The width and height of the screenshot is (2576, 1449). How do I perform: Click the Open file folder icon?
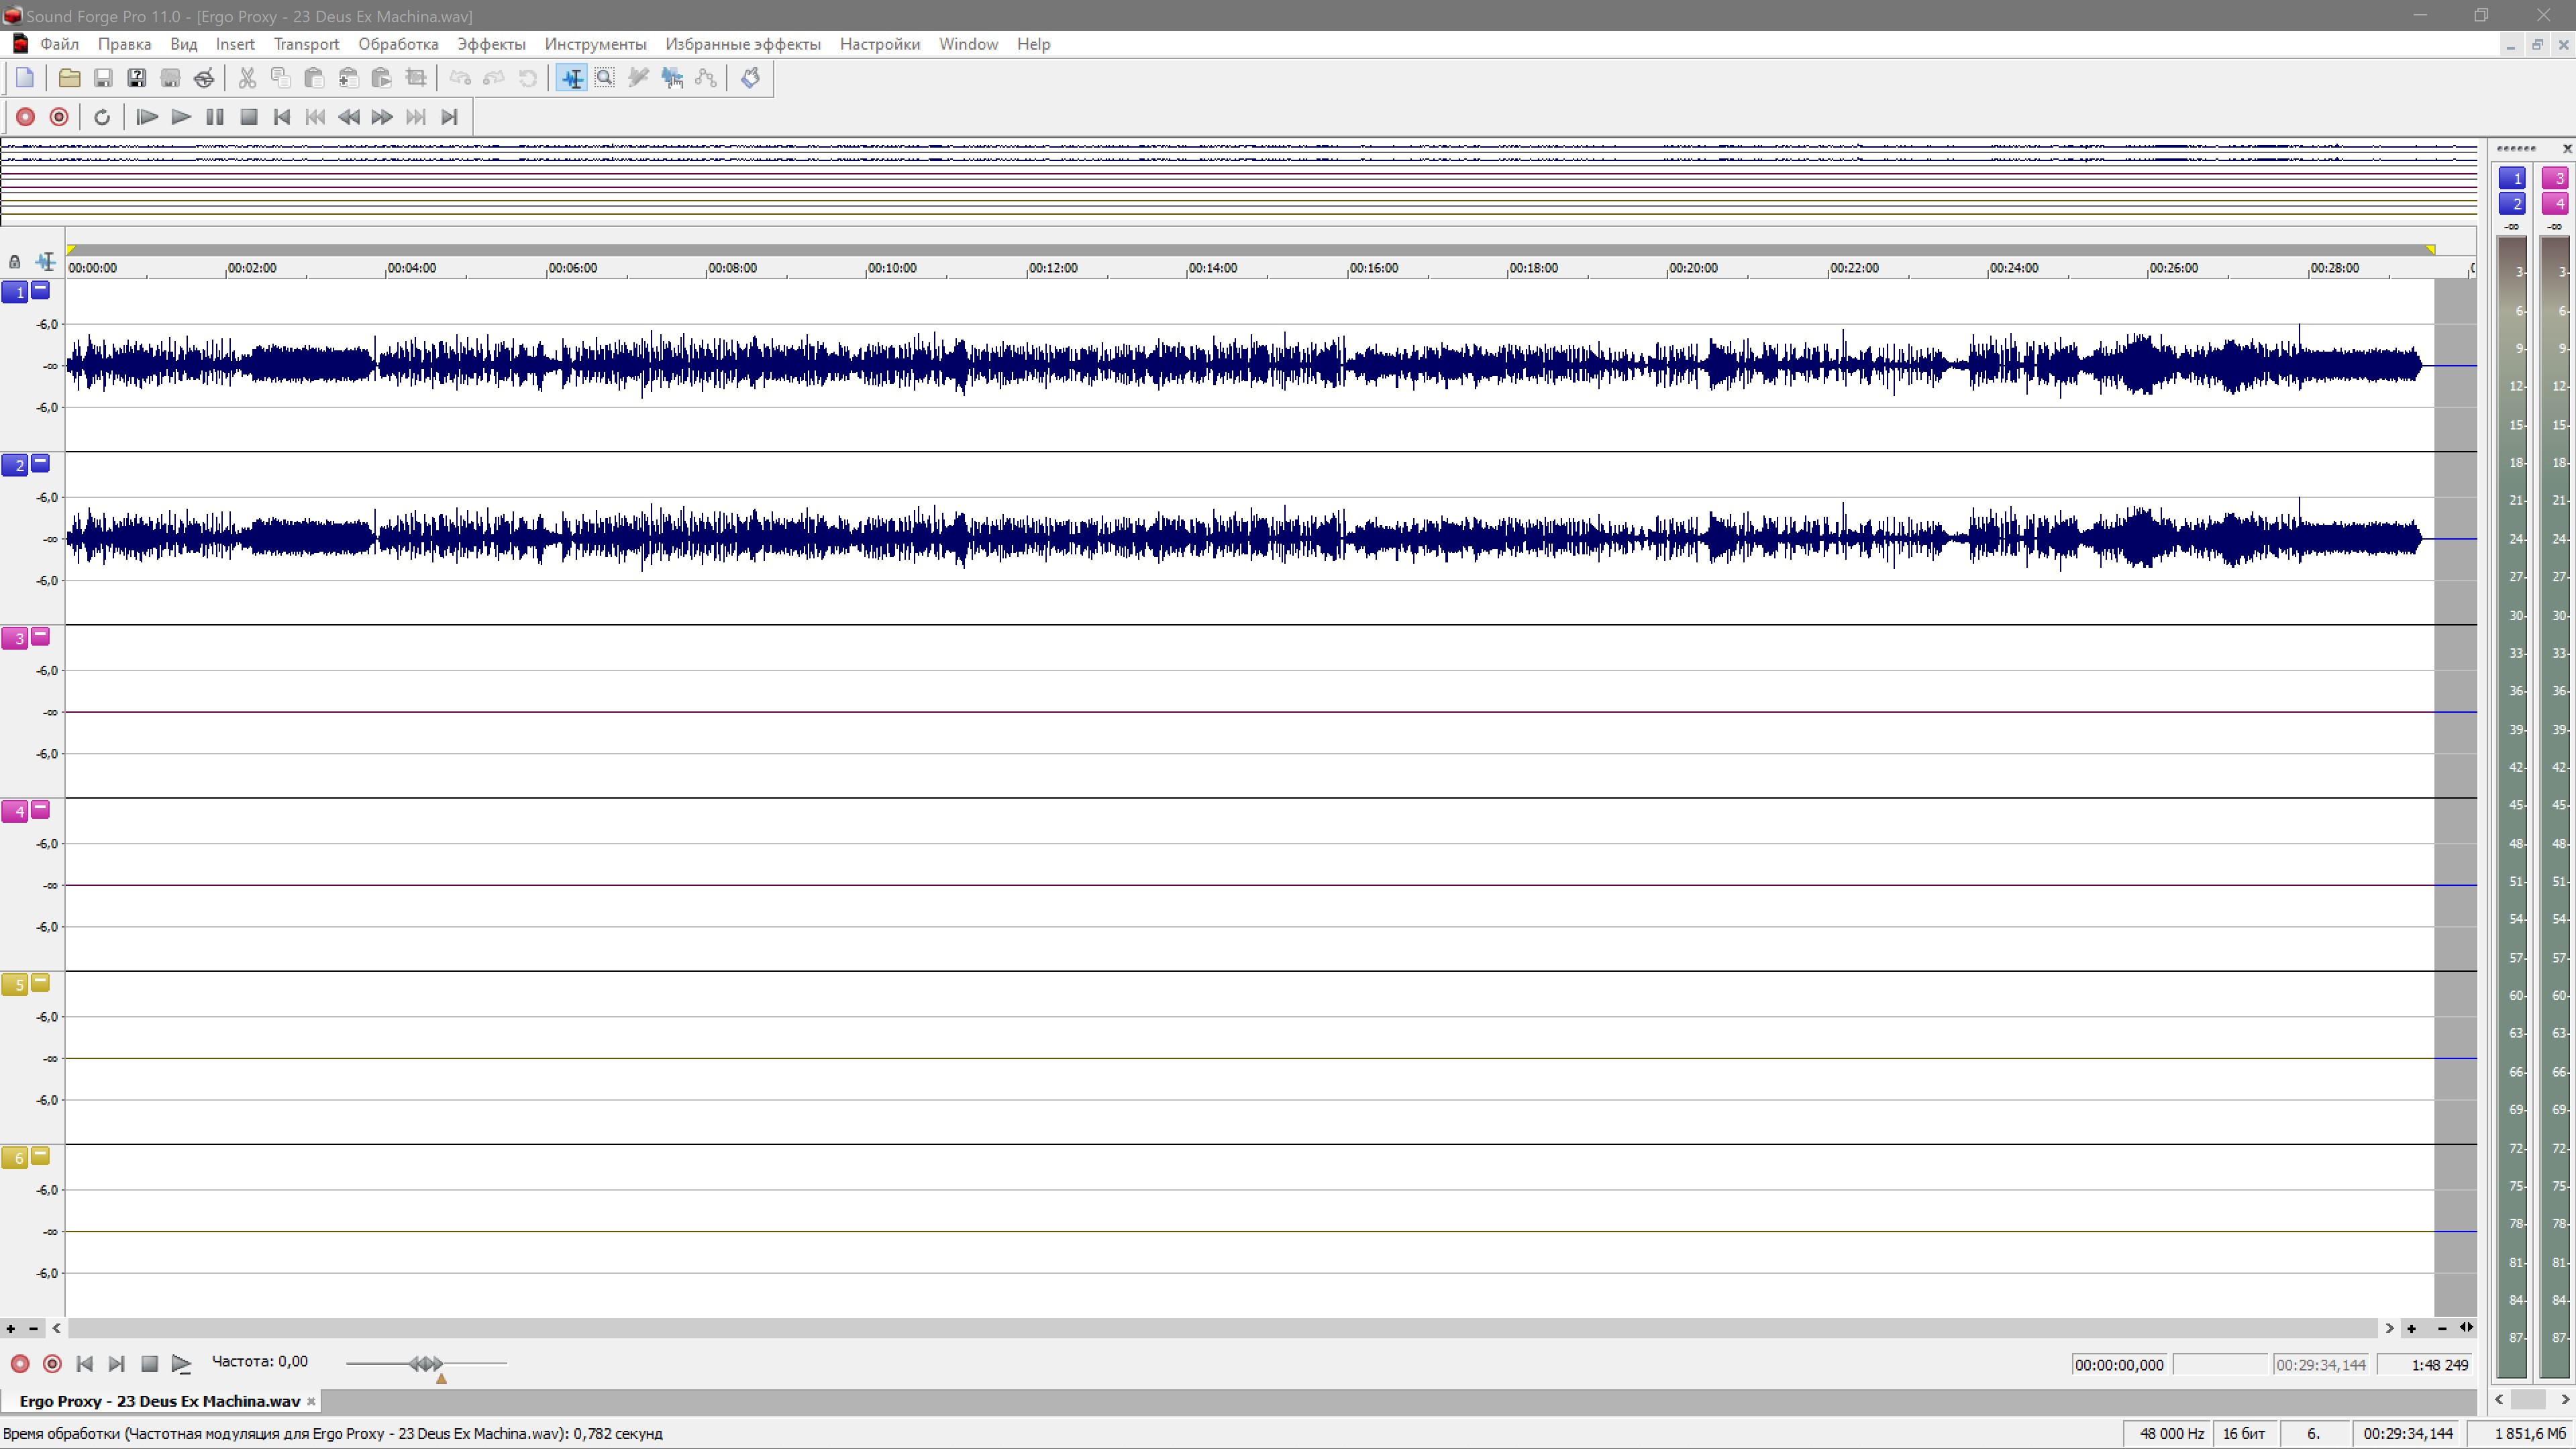(x=69, y=78)
